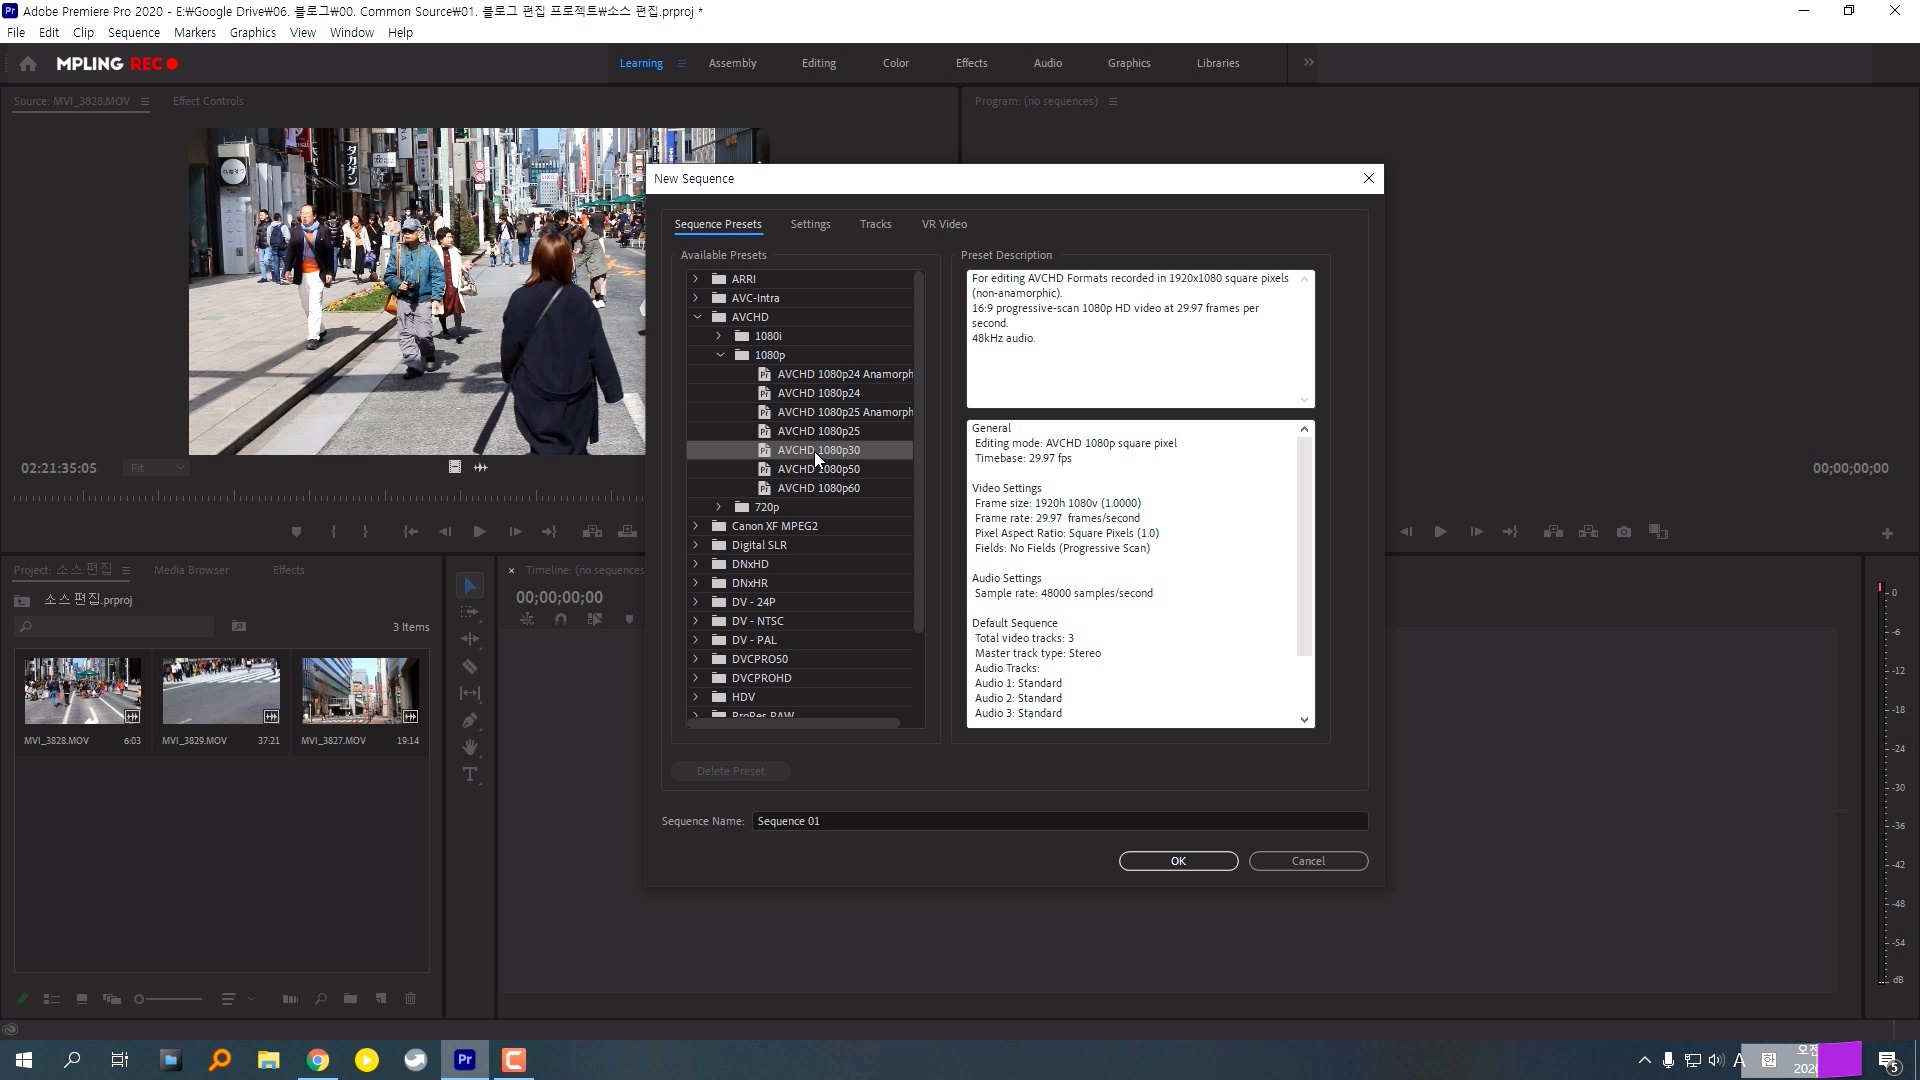The height and width of the screenshot is (1080, 1920).
Task: Toggle the Selection tool in tools panel
Action: tap(470, 585)
